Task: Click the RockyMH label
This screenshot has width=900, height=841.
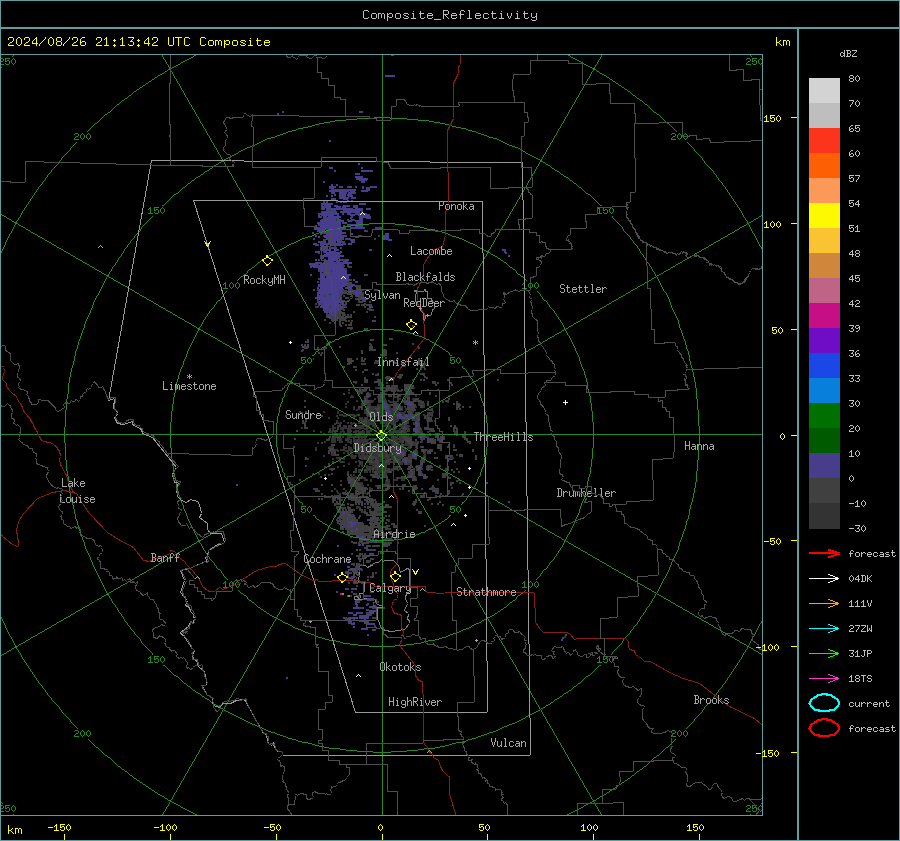Action: (264, 280)
